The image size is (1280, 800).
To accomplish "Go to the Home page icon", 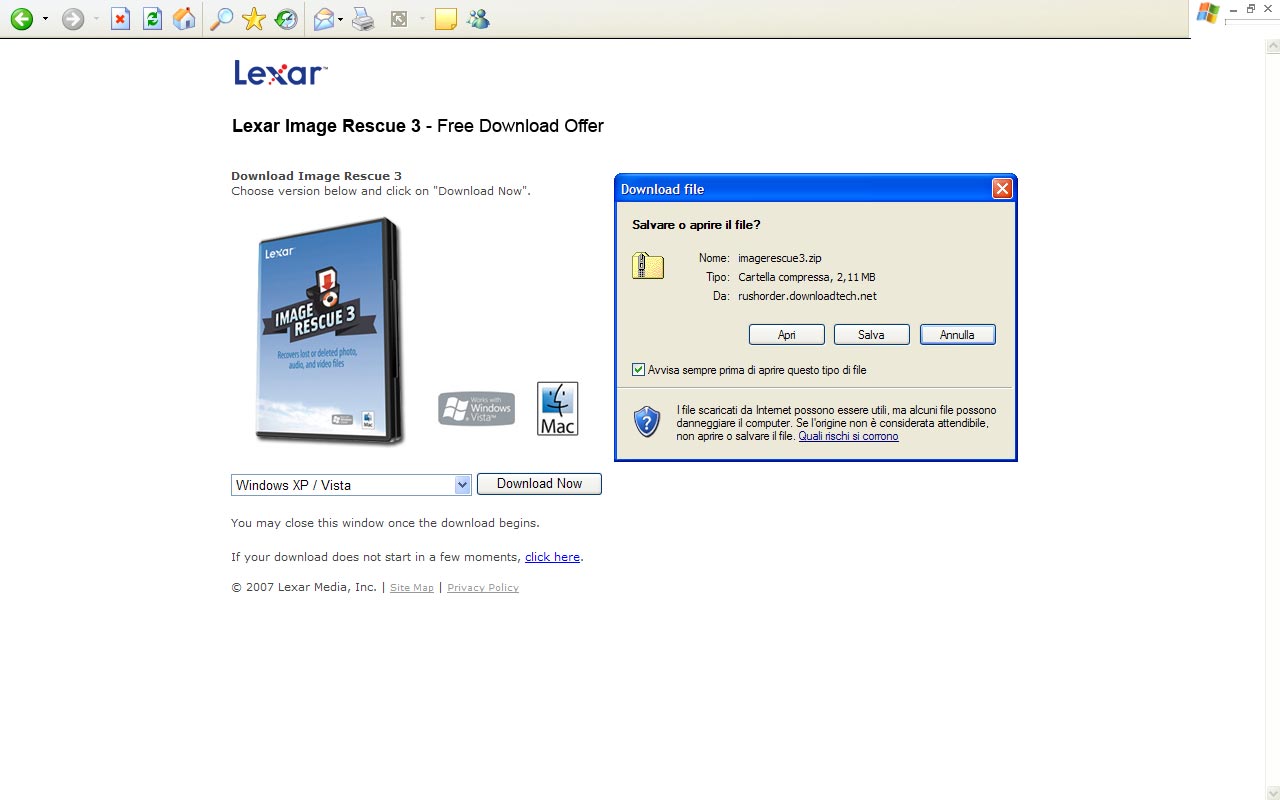I will click(184, 19).
